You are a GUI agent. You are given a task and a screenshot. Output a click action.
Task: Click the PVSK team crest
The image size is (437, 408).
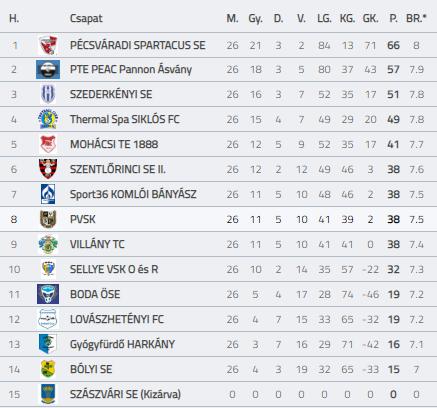coord(48,219)
